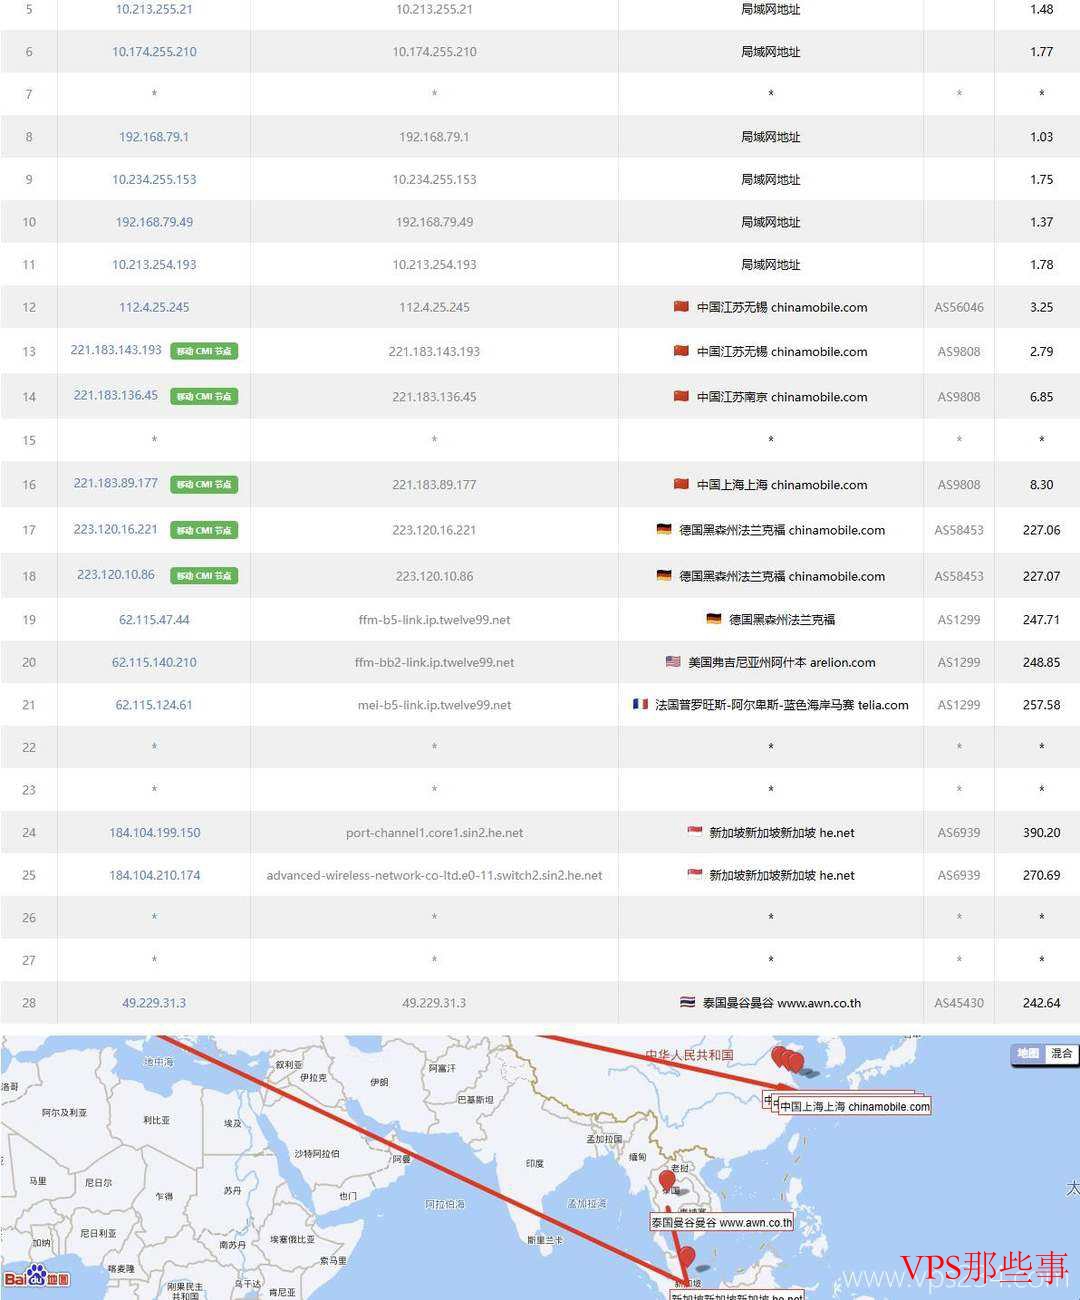Click the CMI node badge next to 223.120.16.221
The image size is (1080, 1300).
[204, 530]
